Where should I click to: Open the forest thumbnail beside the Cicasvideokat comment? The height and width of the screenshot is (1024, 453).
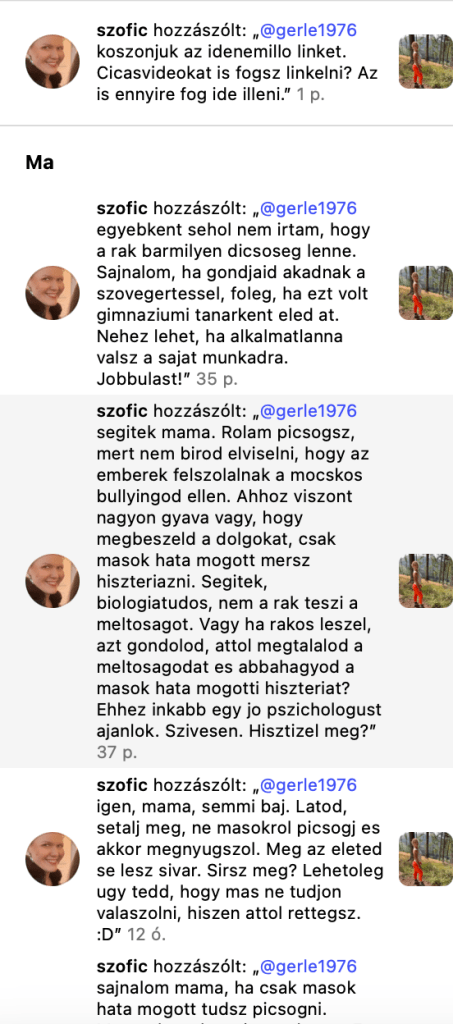tap(426, 61)
